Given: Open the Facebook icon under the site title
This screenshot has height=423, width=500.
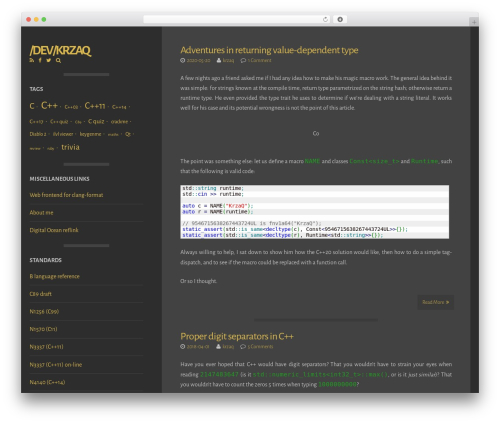Looking at the screenshot, I should (40, 60).
